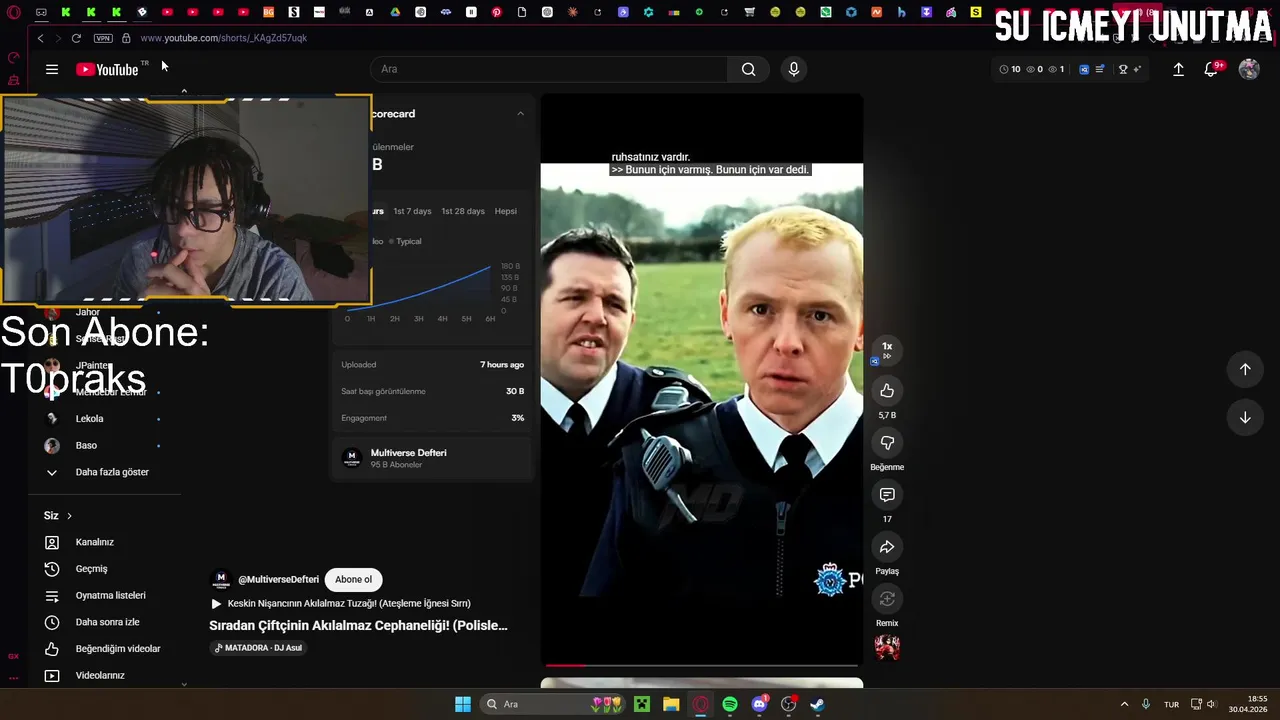Go to YouTube home via logo
1280x720 pixels.
(x=107, y=69)
